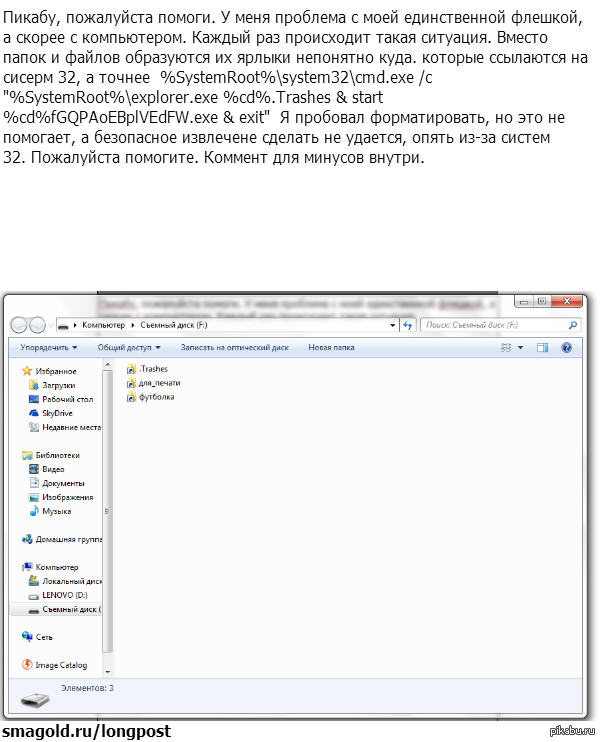This screenshot has width=600, height=742.
Task: Click inside the search Съемный диск field
Action: (x=492, y=325)
